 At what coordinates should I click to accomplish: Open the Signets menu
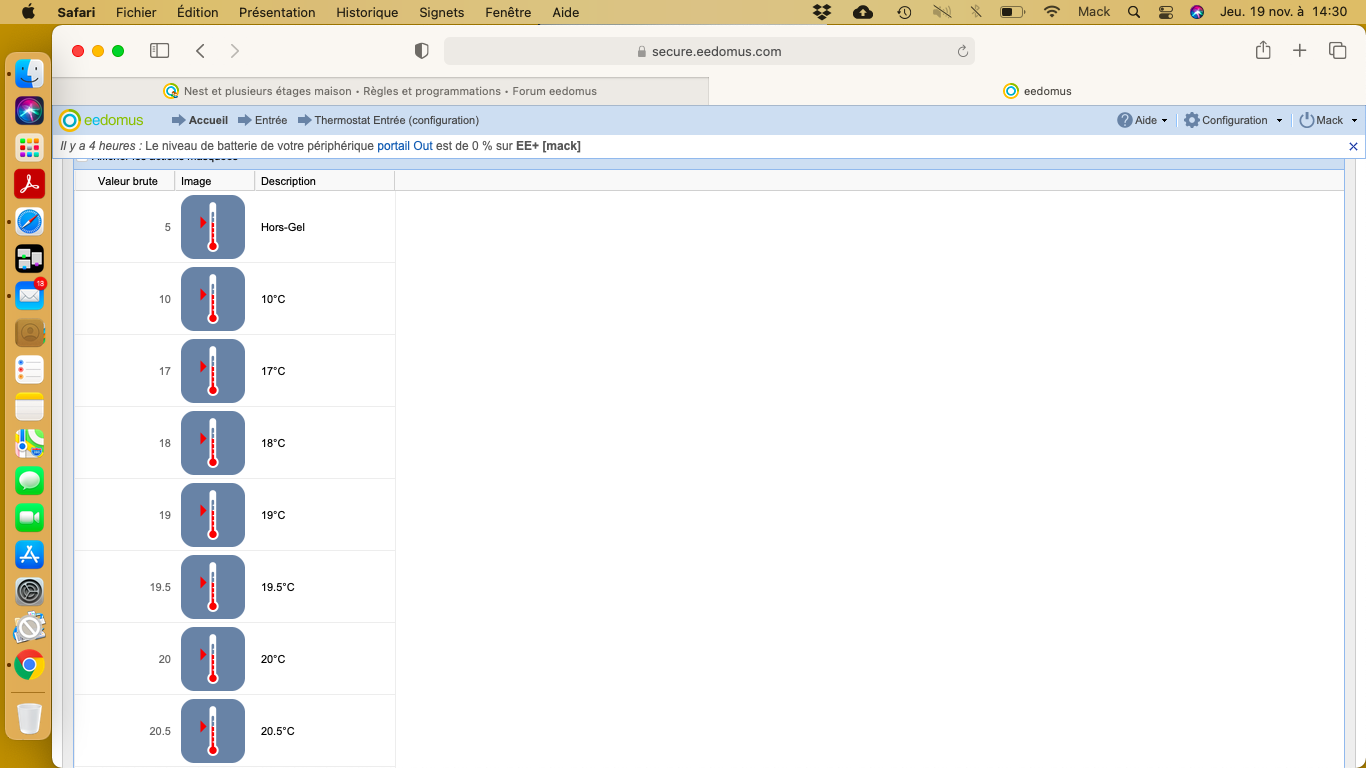point(441,12)
